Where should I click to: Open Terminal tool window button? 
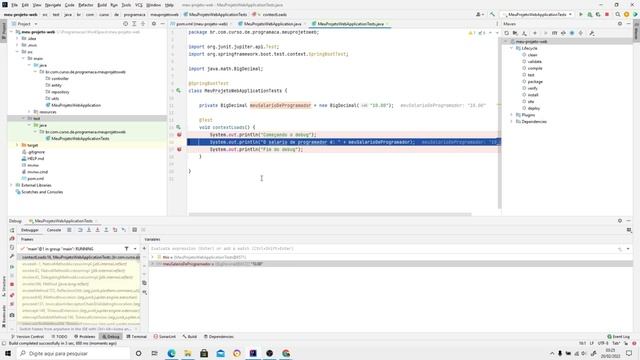pyautogui.click(x=136, y=337)
